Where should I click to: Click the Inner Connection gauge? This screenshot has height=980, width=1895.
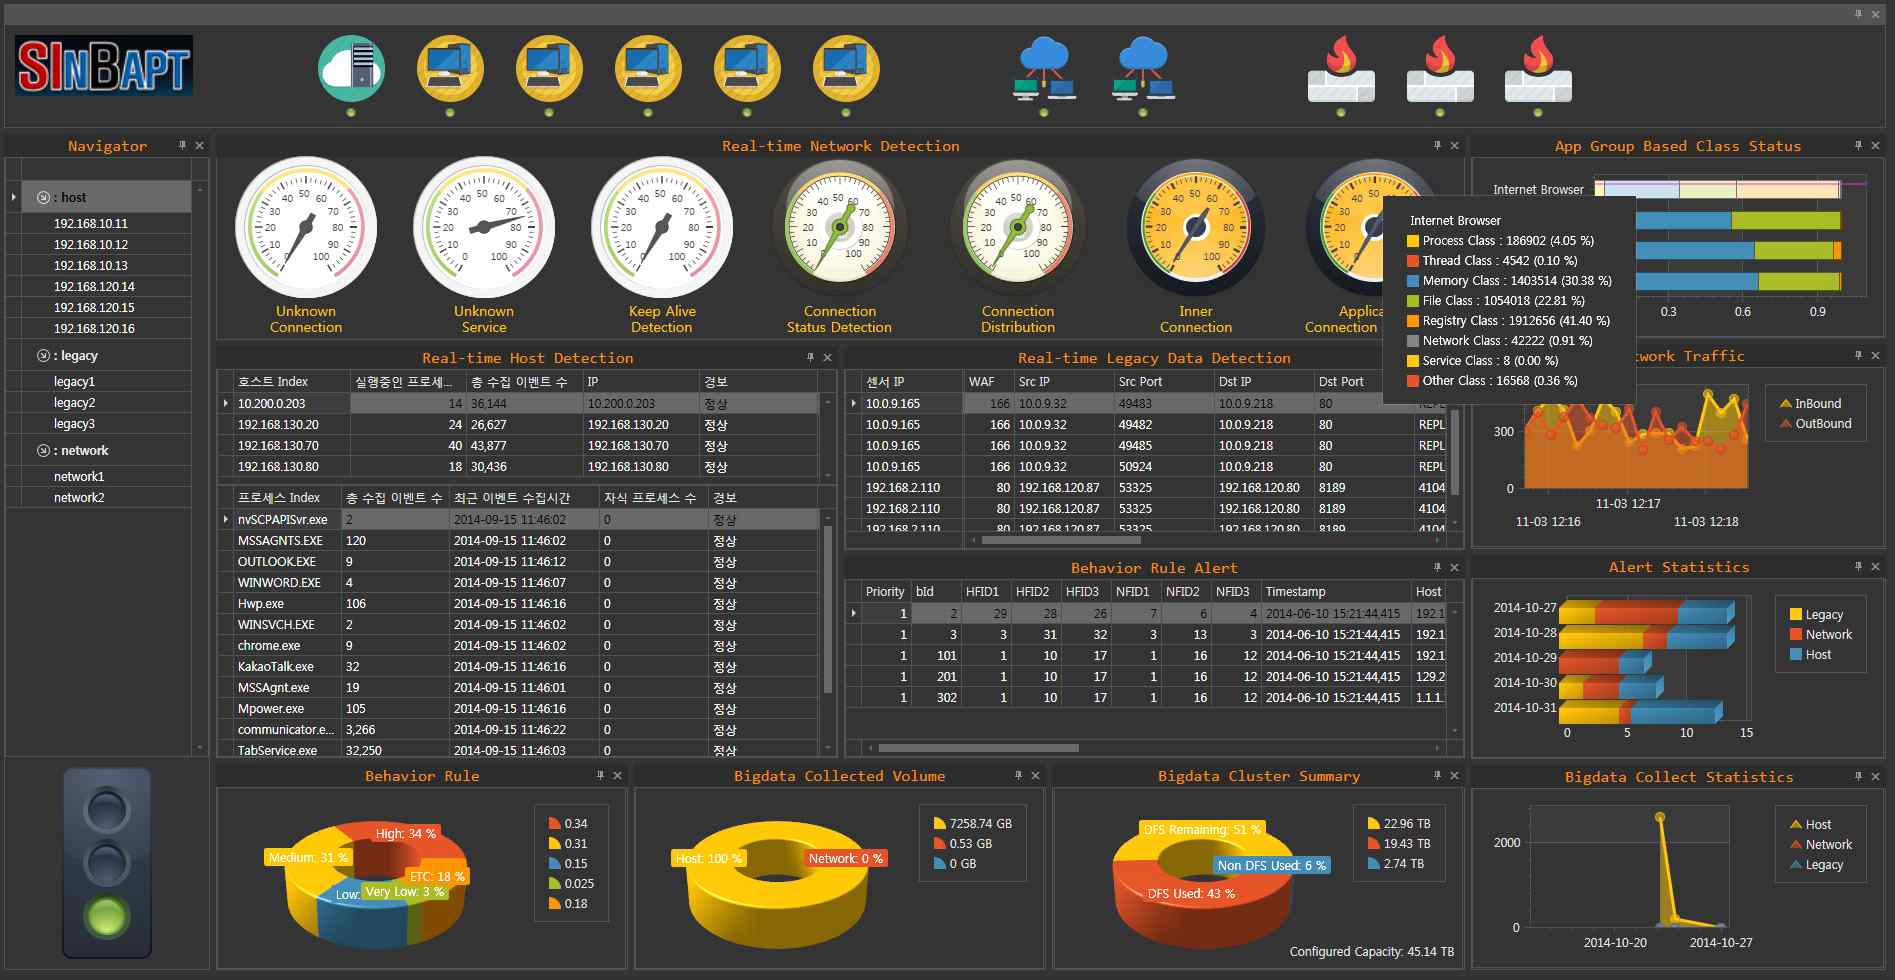point(1196,229)
